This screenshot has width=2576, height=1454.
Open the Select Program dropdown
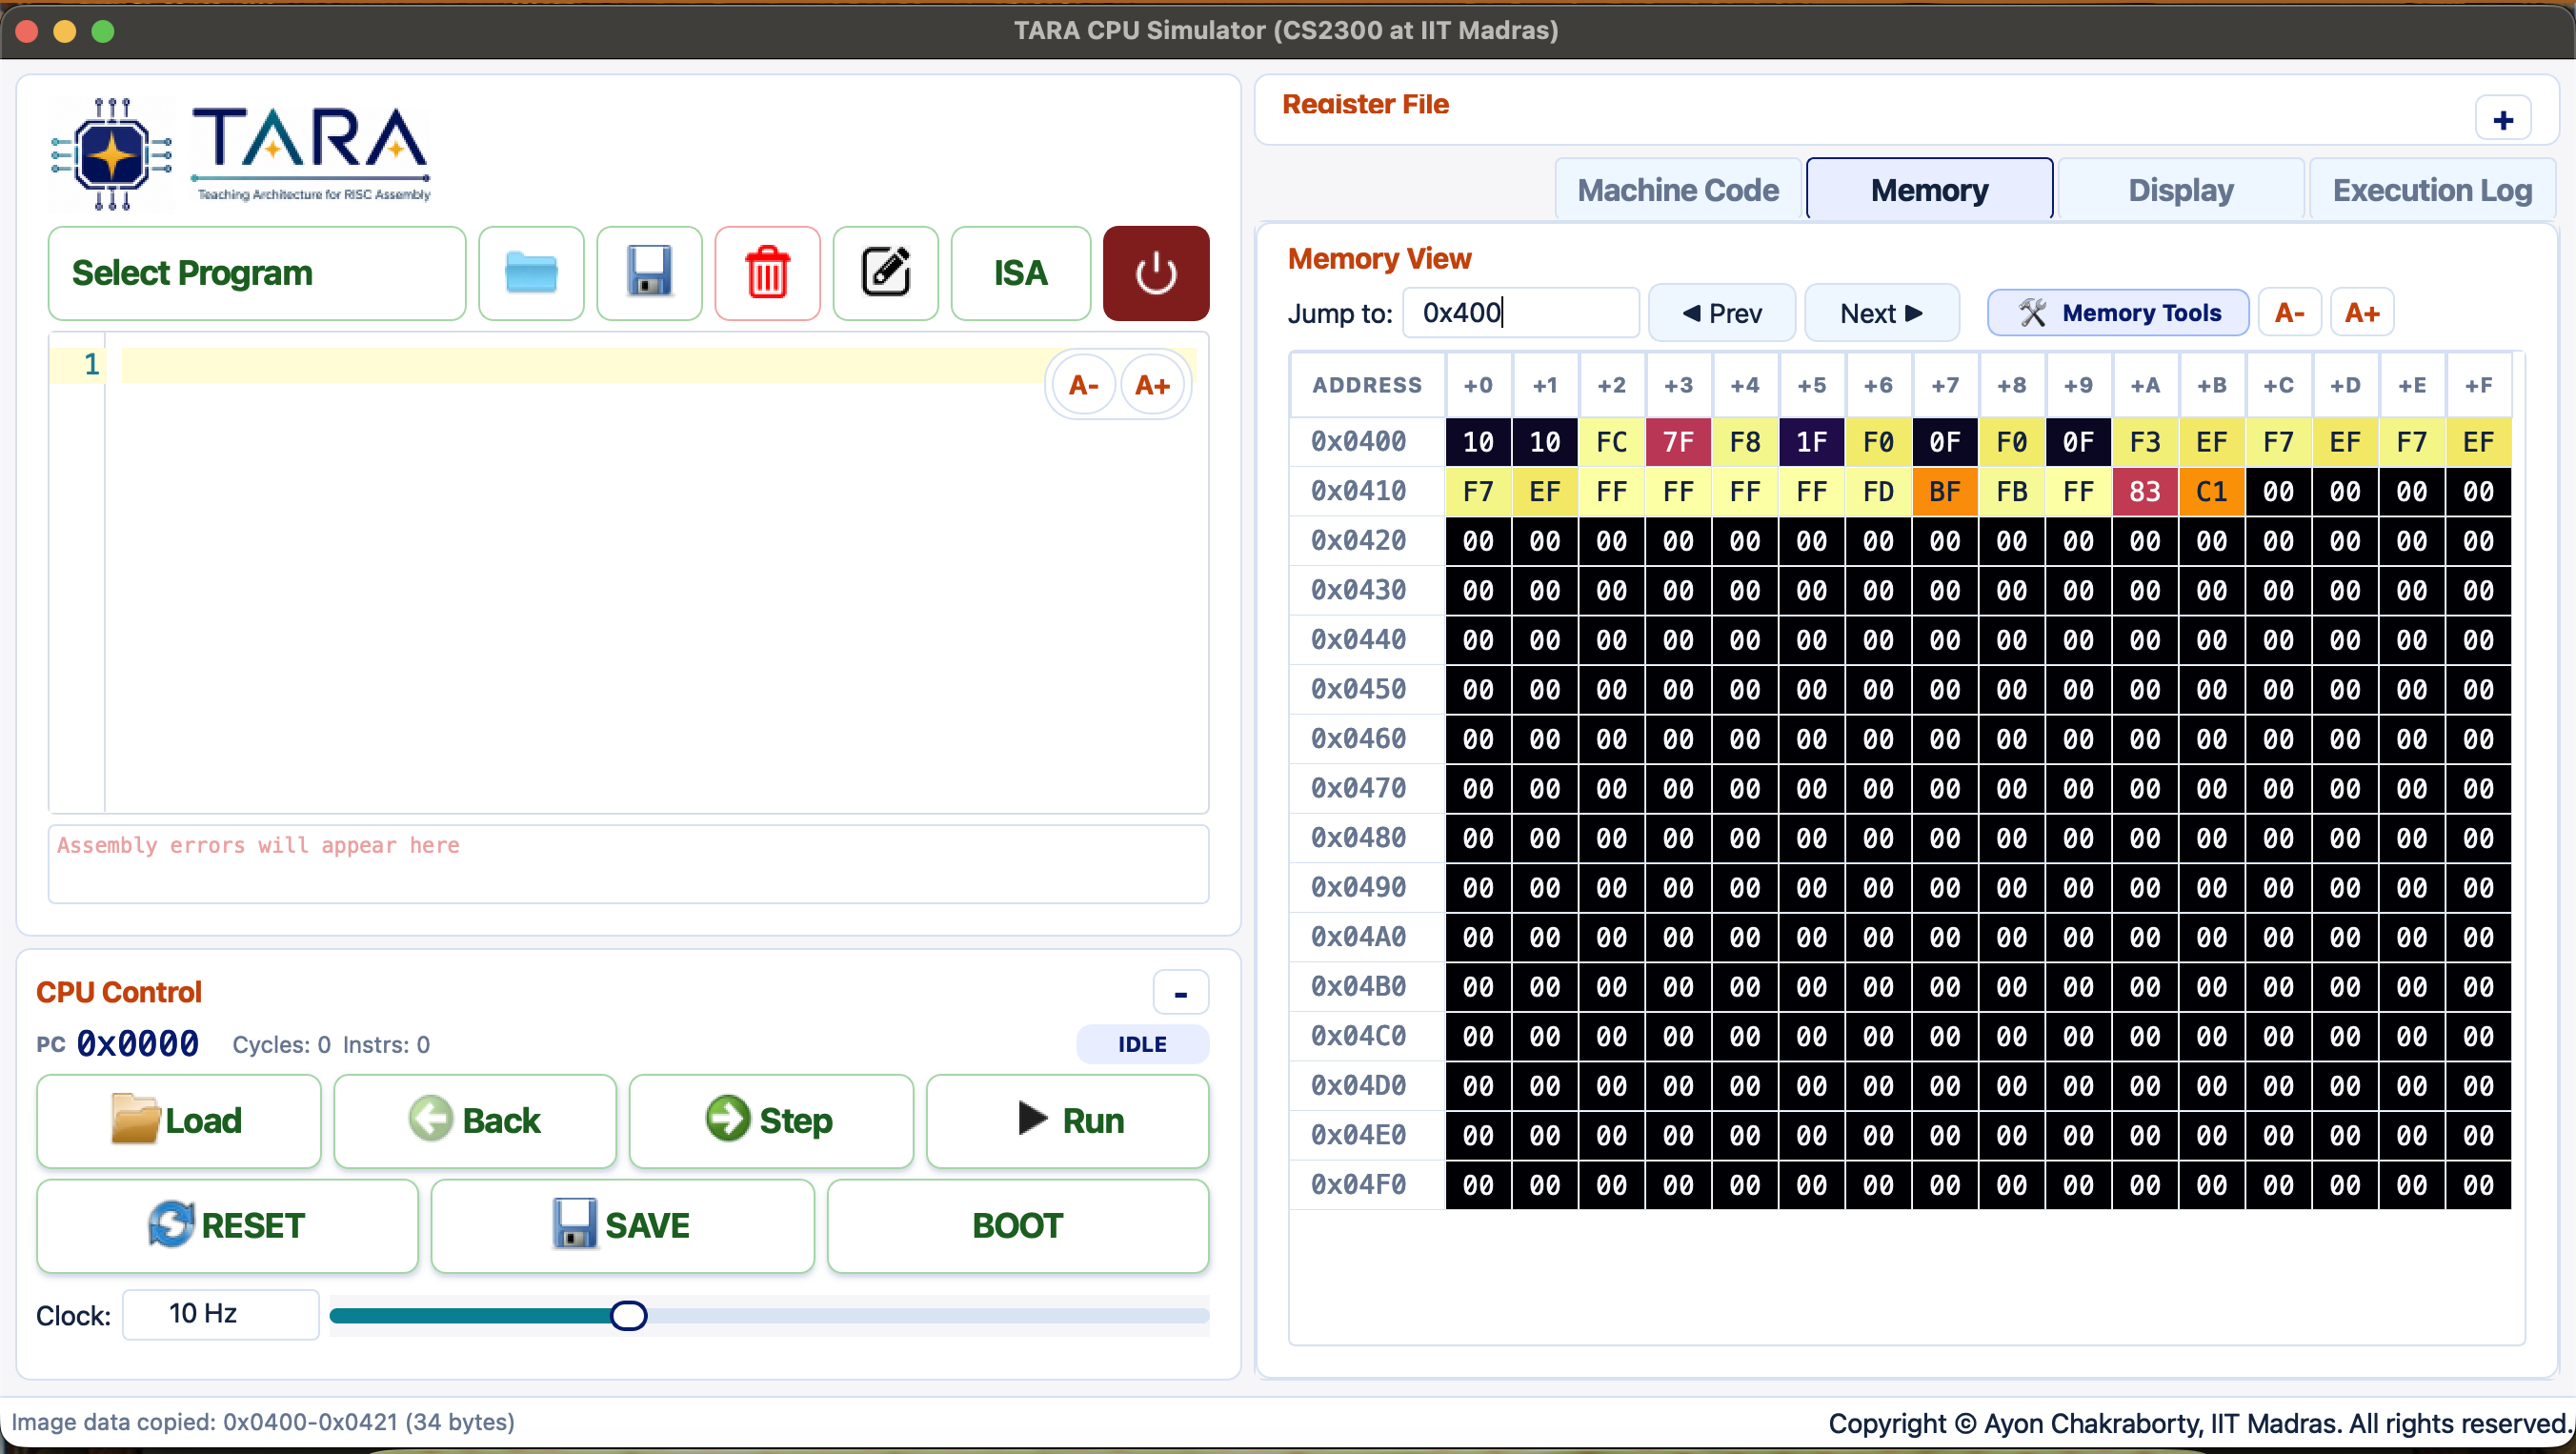coord(257,273)
